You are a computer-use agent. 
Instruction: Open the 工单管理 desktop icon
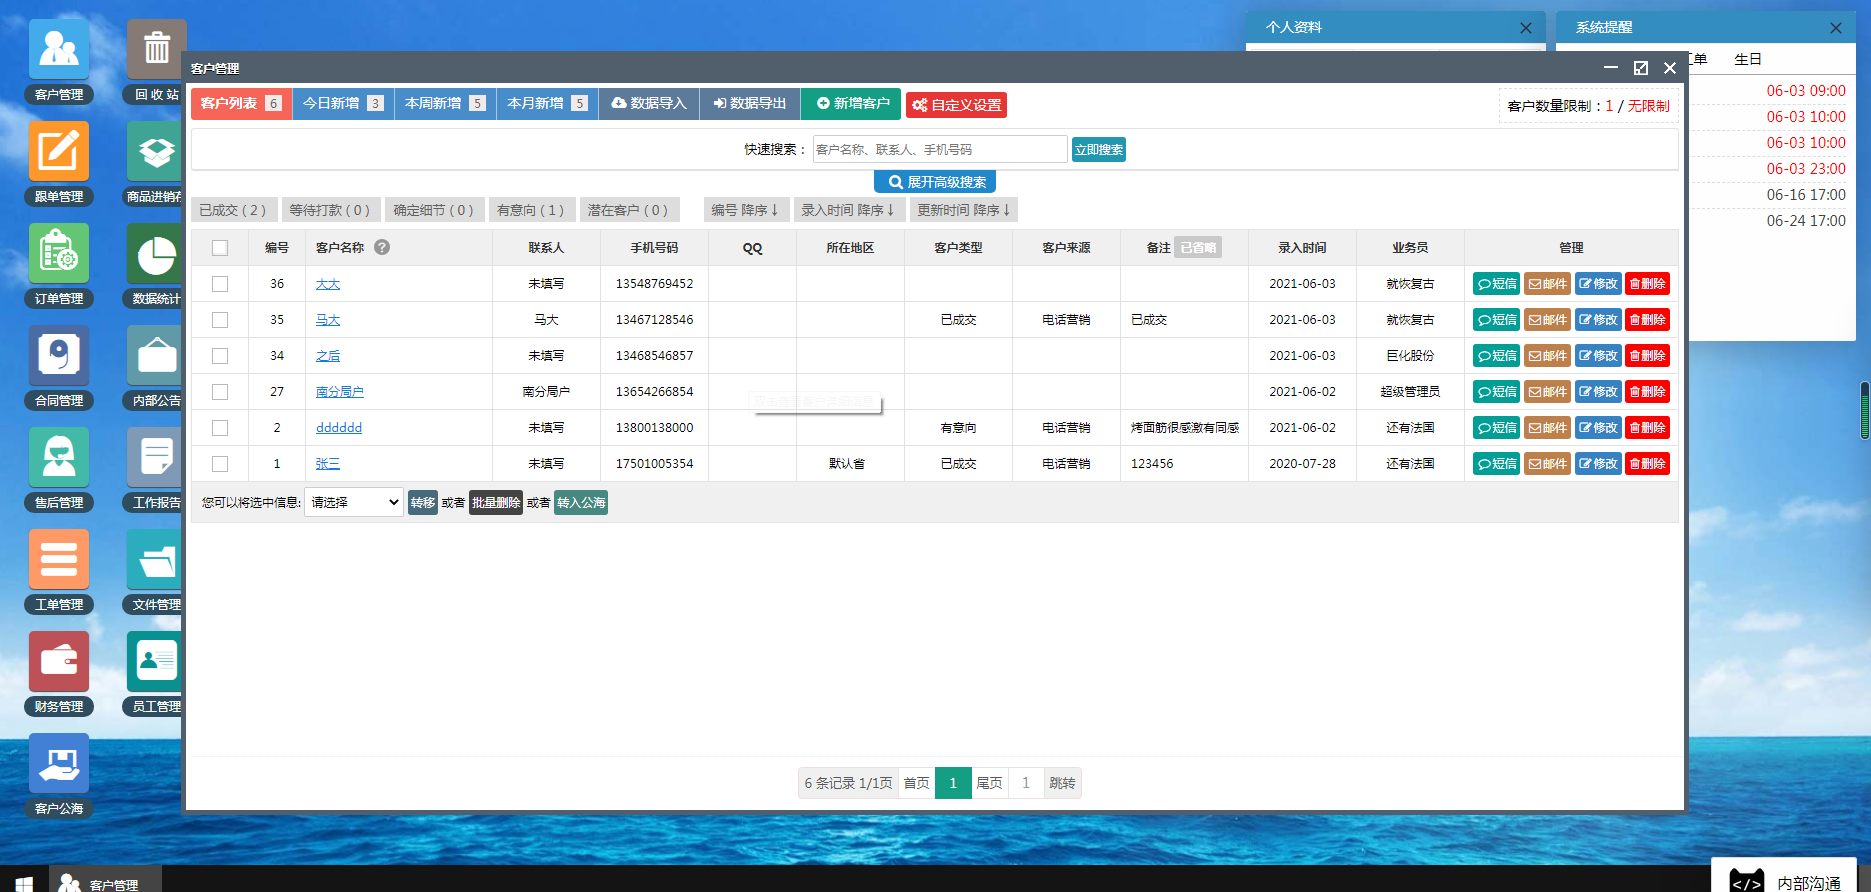click(x=59, y=560)
